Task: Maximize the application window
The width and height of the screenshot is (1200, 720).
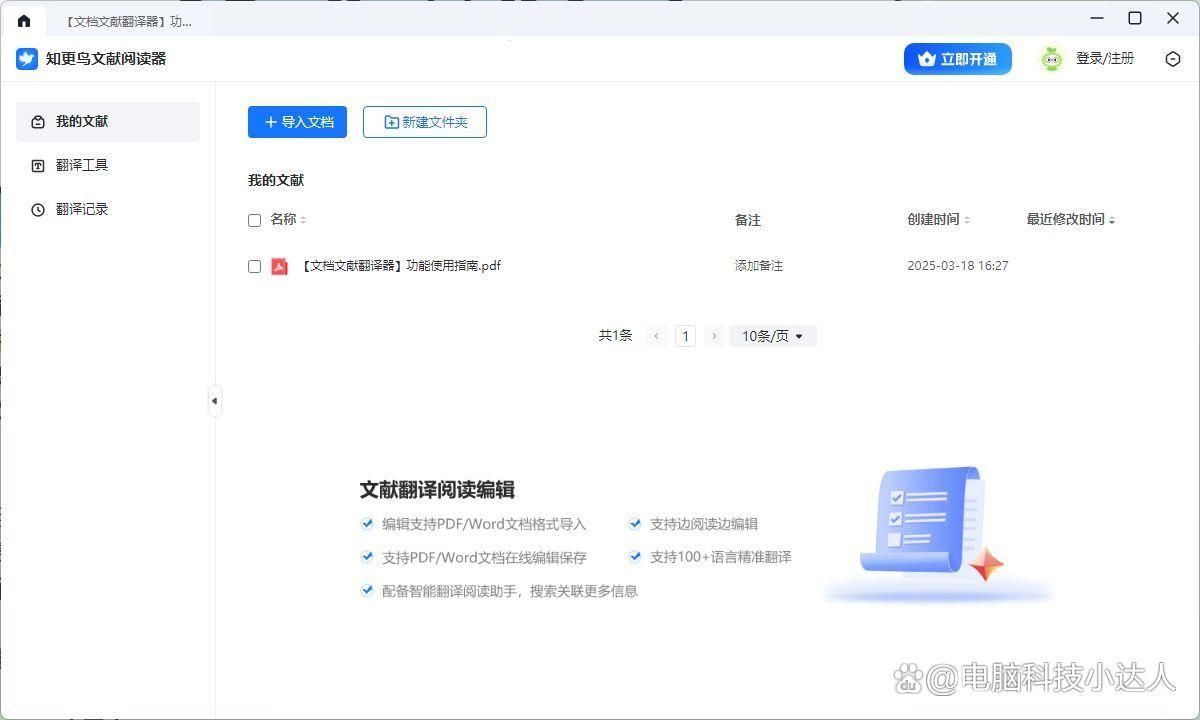Action: (1135, 18)
